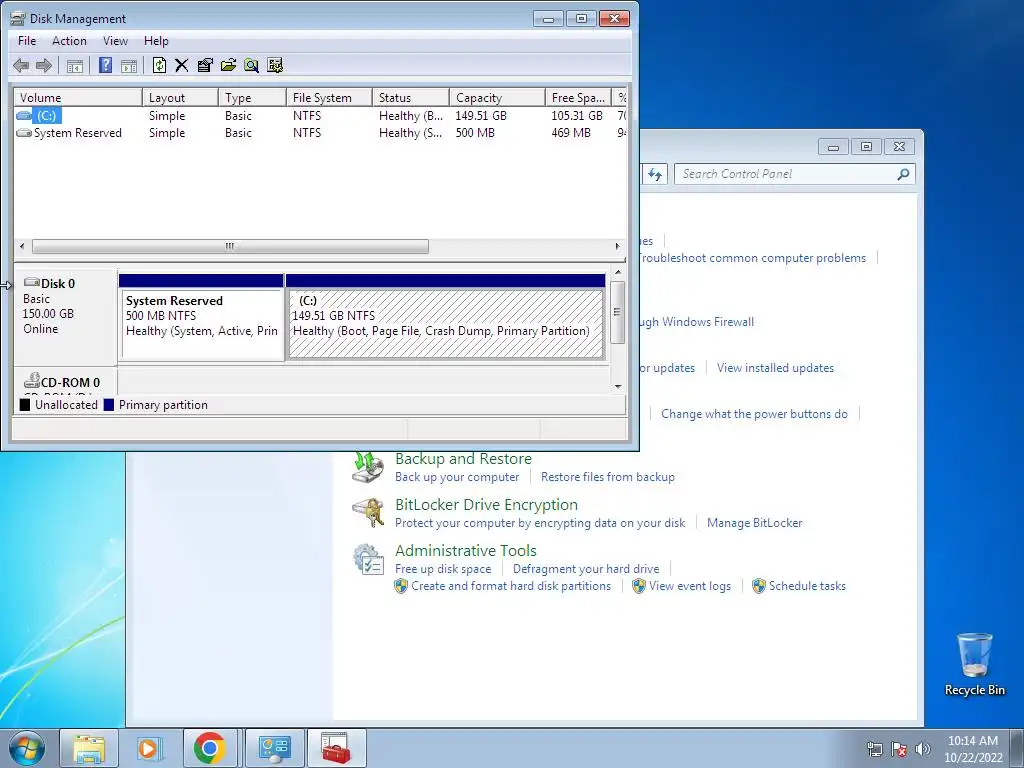Open the Start menu orb
This screenshot has width=1024, height=768.
click(27, 748)
